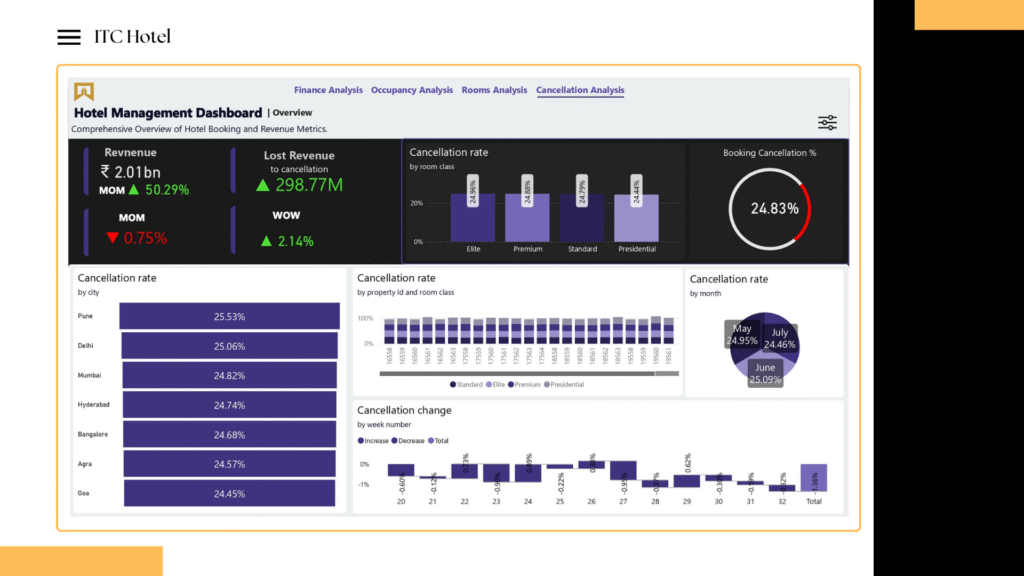
Task: Select the June pie slice
Action: pos(764,371)
